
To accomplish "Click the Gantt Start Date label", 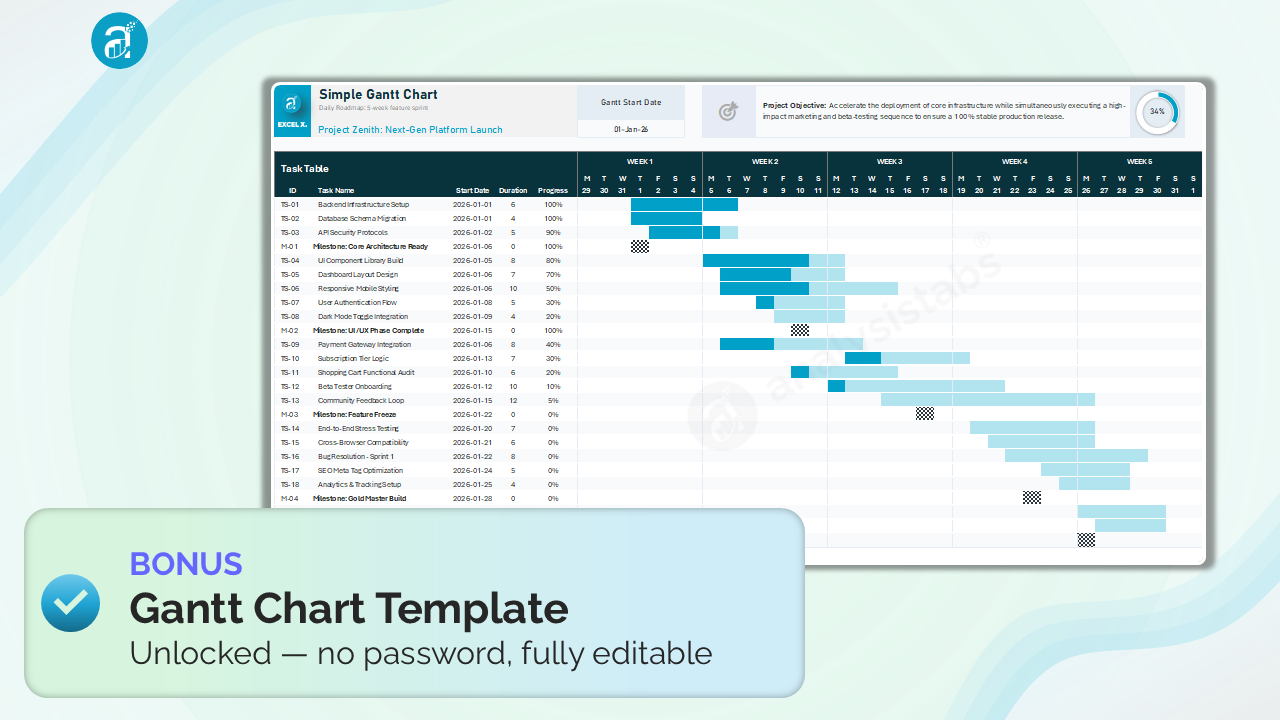I will (631, 102).
